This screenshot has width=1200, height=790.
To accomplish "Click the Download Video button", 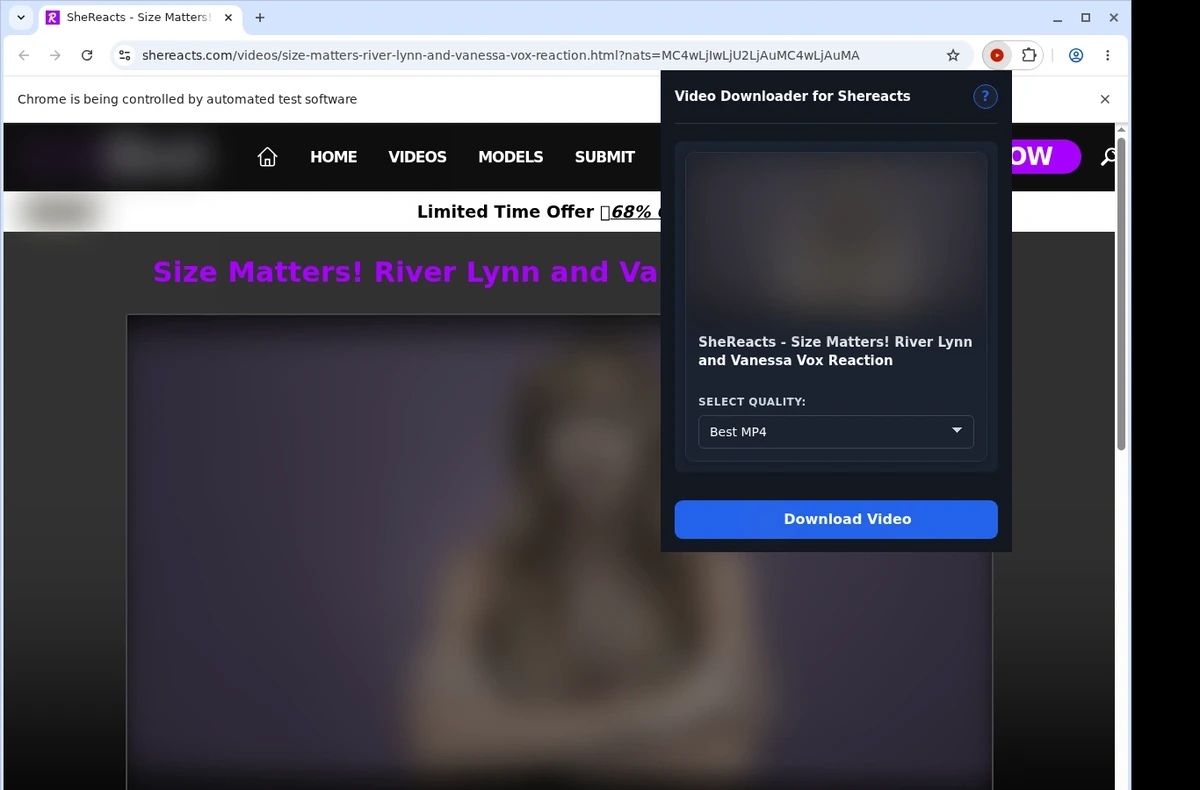I will pos(836,519).
